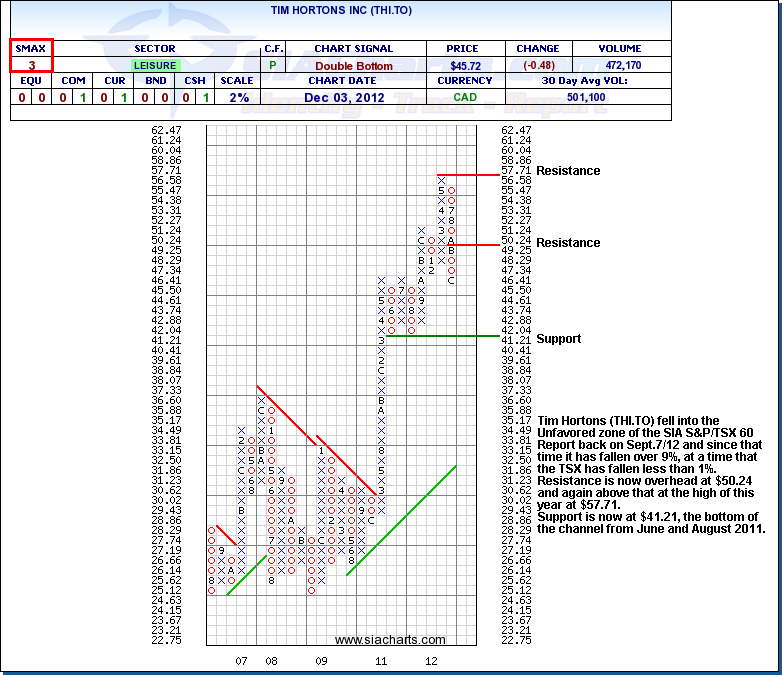This screenshot has width=782, height=675.
Task: Click the (-0.48) change value
Action: click(x=537, y=66)
